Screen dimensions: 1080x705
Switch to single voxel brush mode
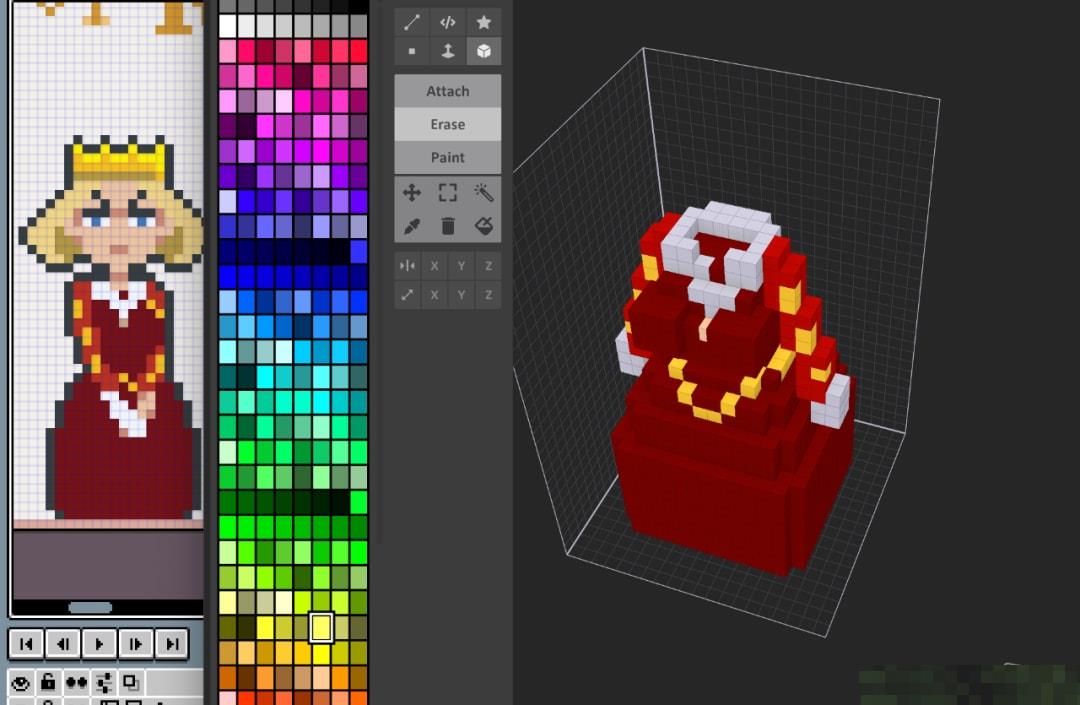click(412, 51)
